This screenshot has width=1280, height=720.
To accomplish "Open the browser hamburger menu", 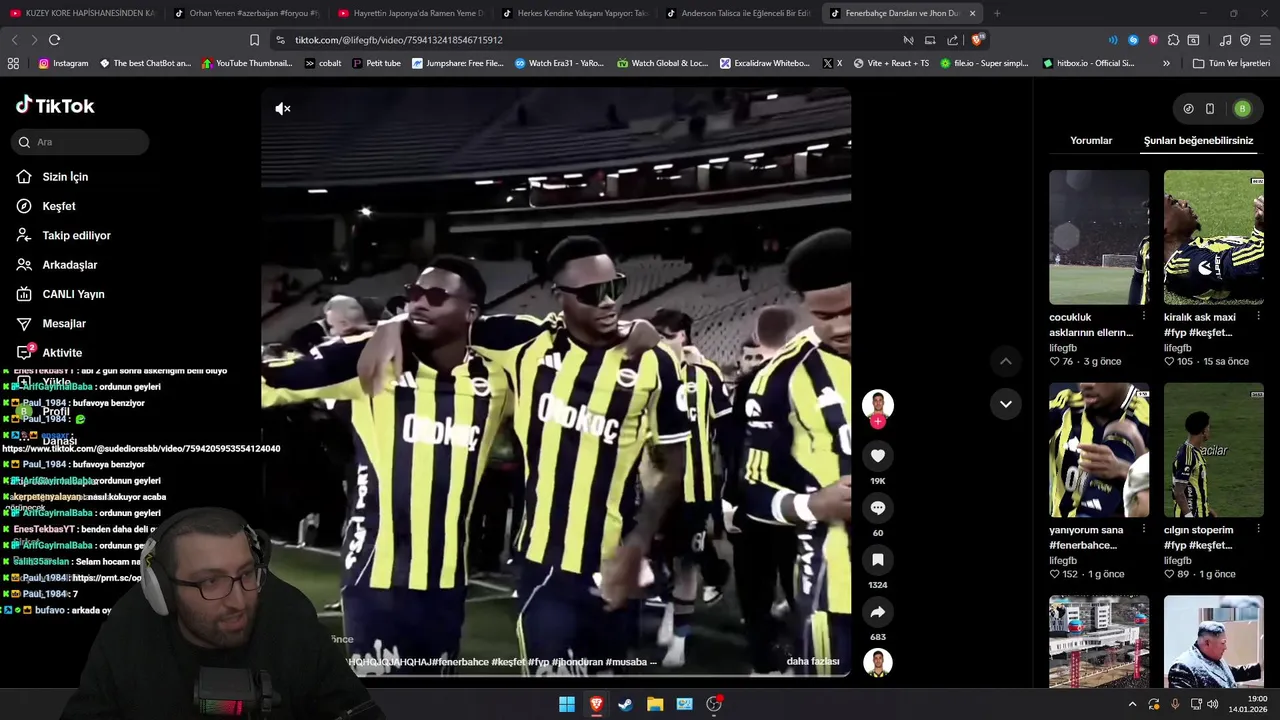I will 1265,40.
